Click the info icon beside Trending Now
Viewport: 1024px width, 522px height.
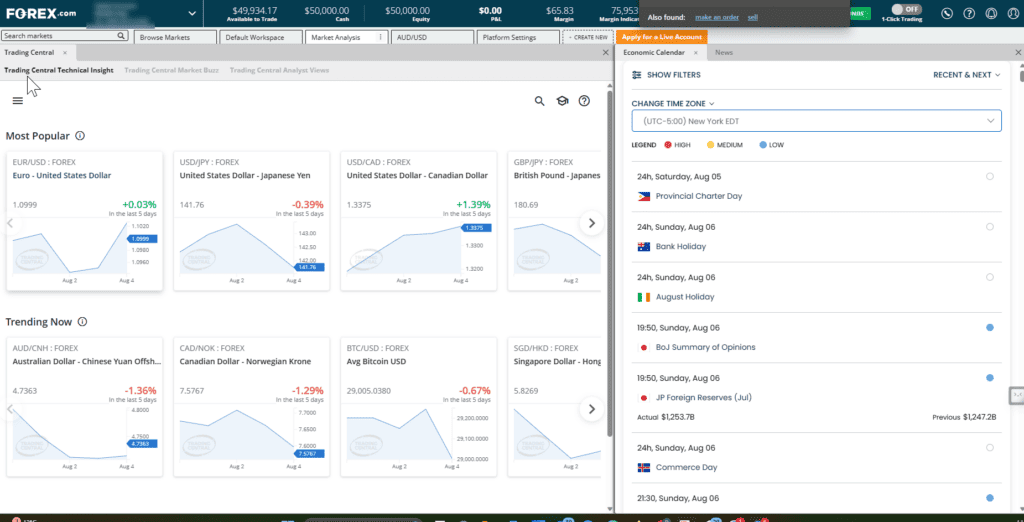(x=82, y=321)
